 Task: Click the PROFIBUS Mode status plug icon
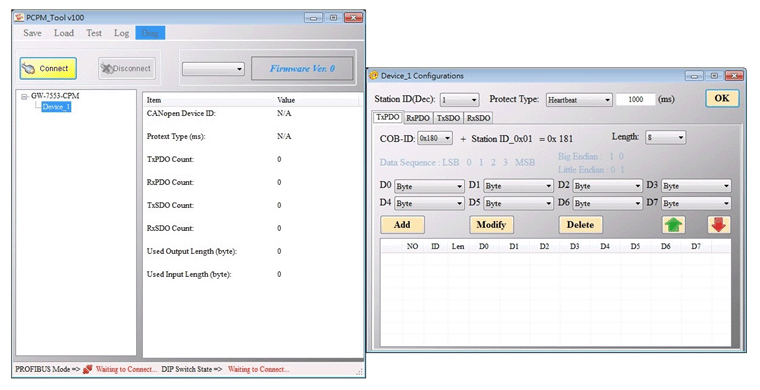tap(87, 369)
